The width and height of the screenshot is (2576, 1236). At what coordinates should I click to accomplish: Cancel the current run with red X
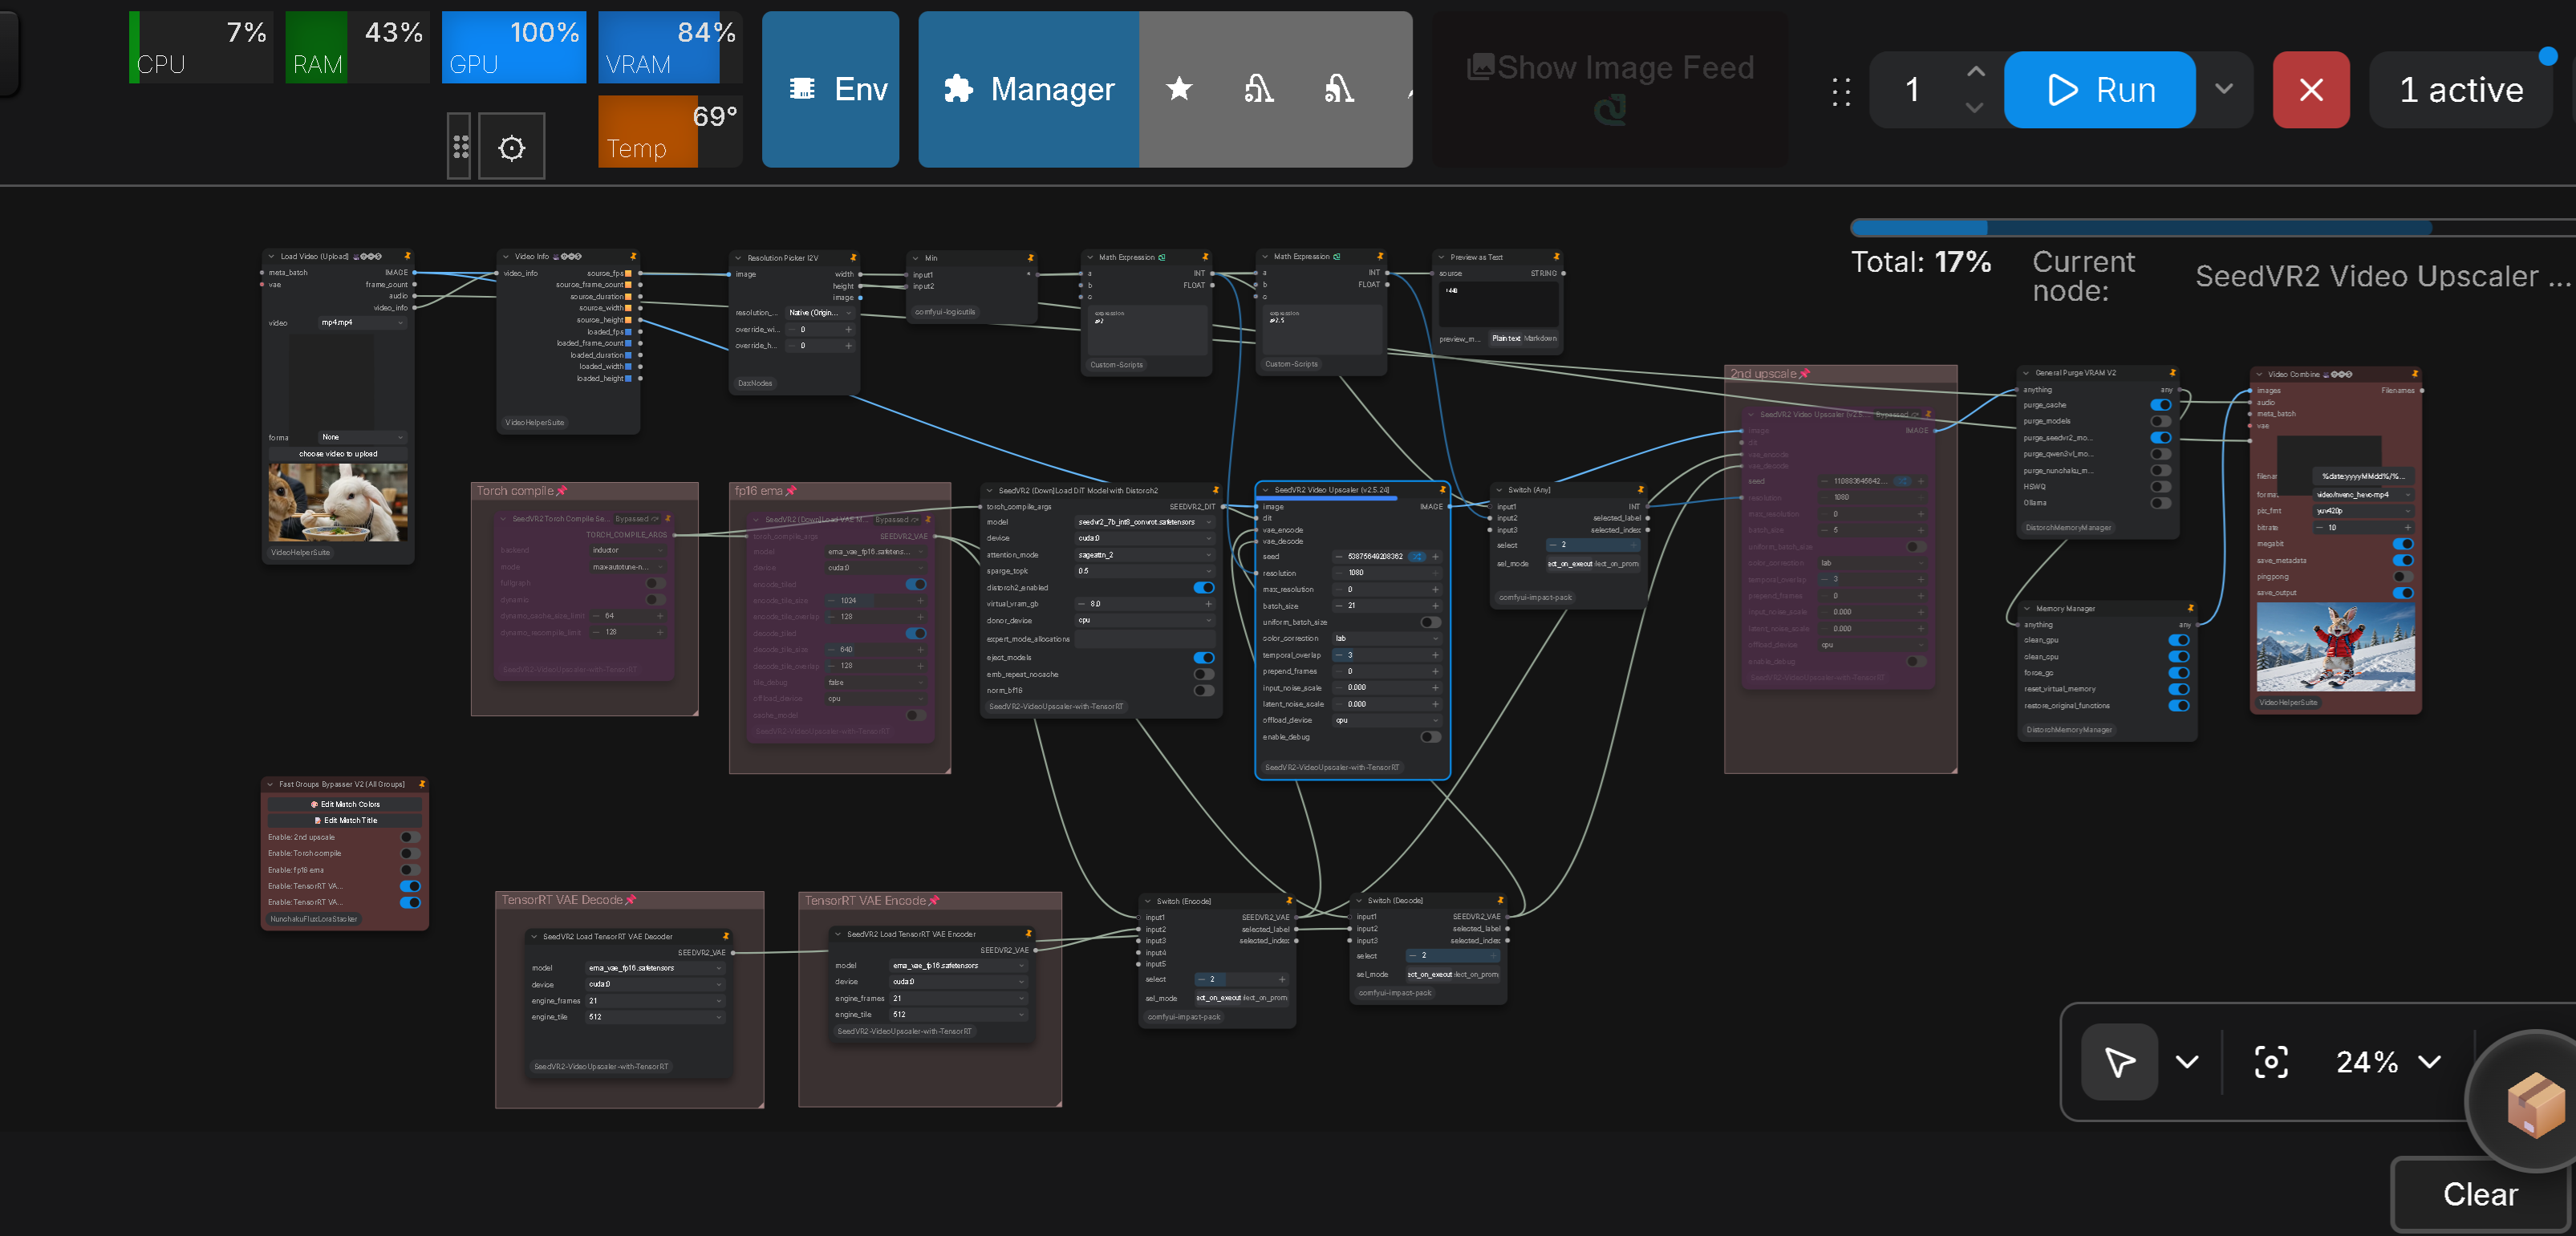point(2311,90)
